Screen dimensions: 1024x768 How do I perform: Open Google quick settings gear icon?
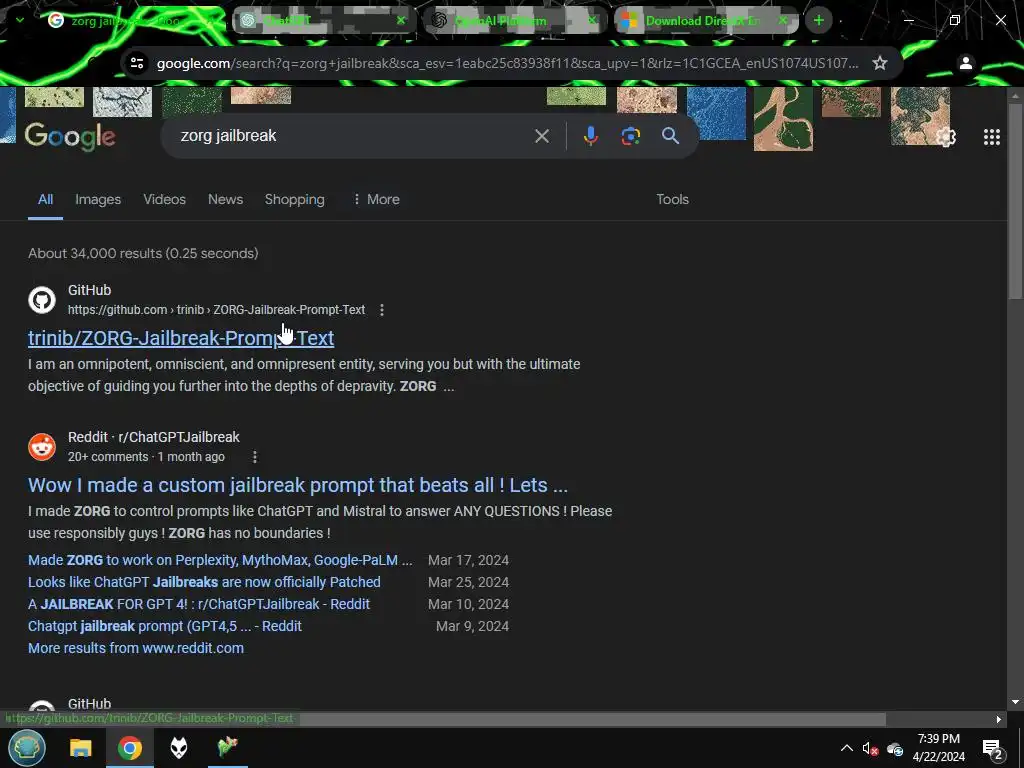click(946, 137)
